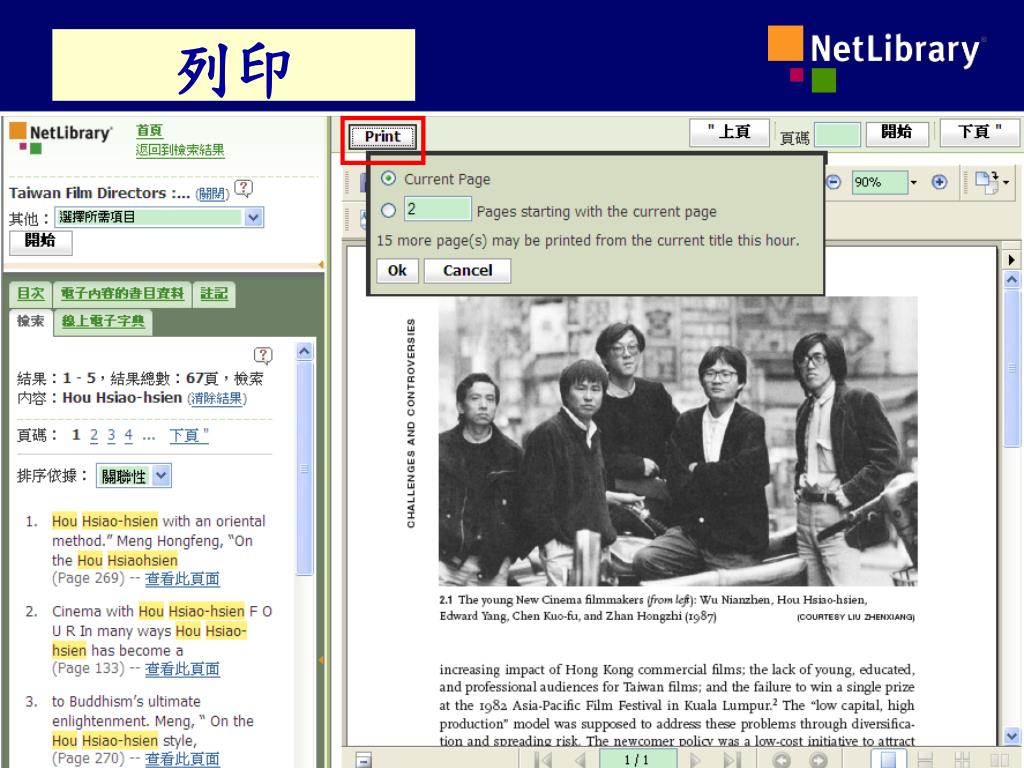Click the document scrollbar down arrow
This screenshot has width=1024, height=768.
[1012, 736]
